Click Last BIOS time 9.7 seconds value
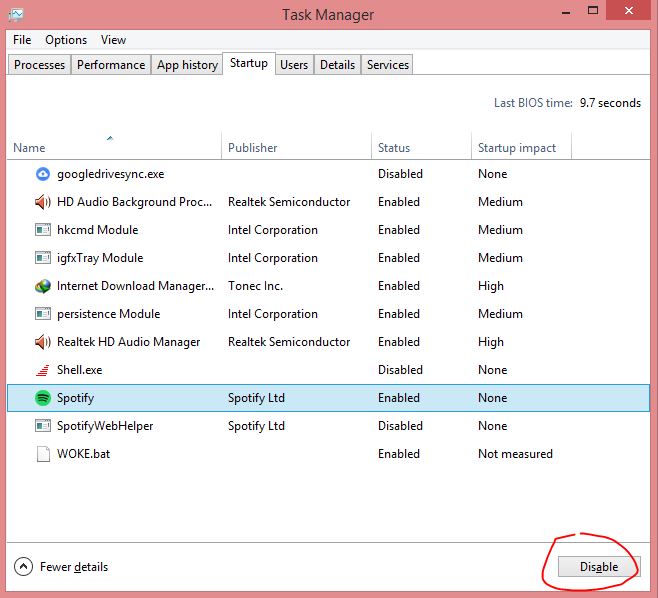 click(610, 103)
